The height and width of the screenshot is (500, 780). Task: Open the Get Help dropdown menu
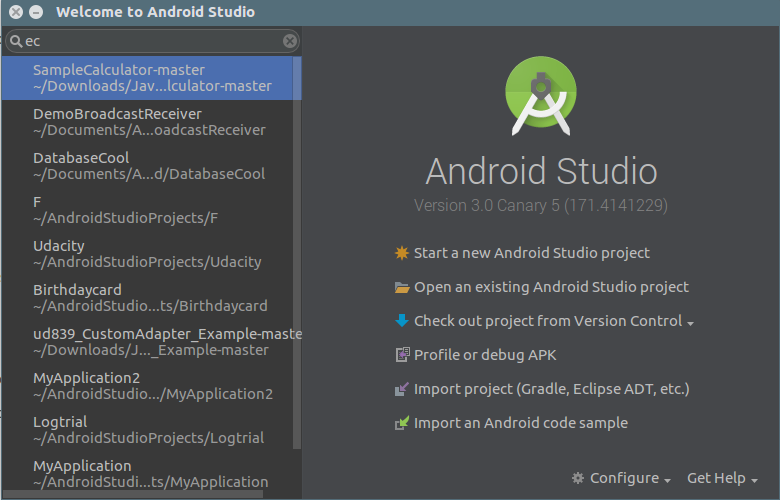point(722,478)
